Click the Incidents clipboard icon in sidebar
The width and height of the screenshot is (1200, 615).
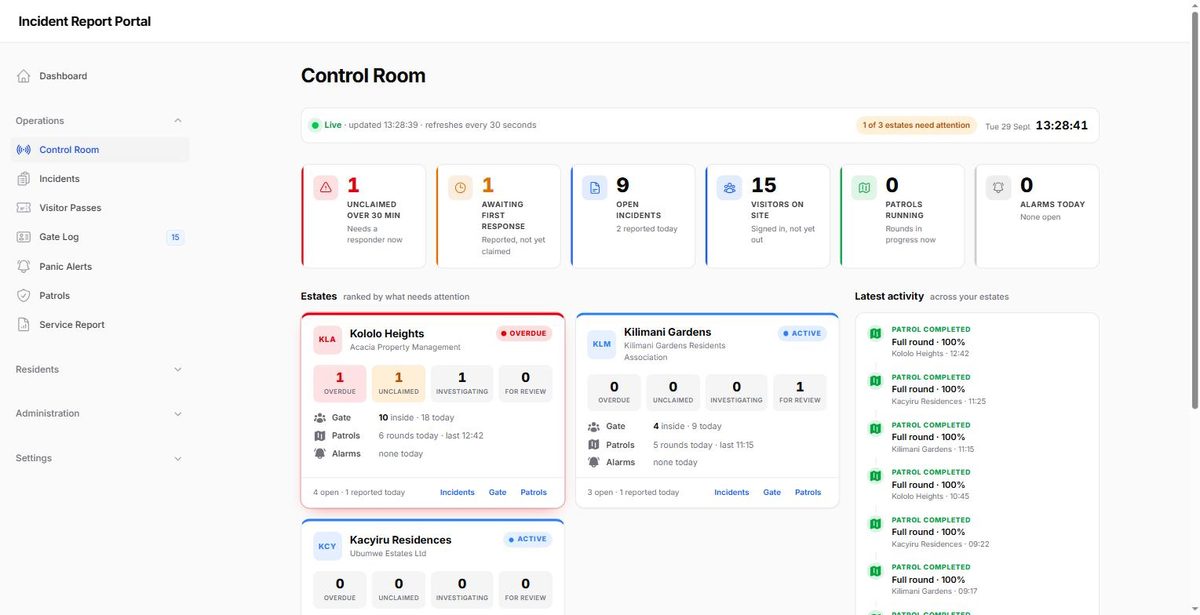pyautogui.click(x=24, y=179)
